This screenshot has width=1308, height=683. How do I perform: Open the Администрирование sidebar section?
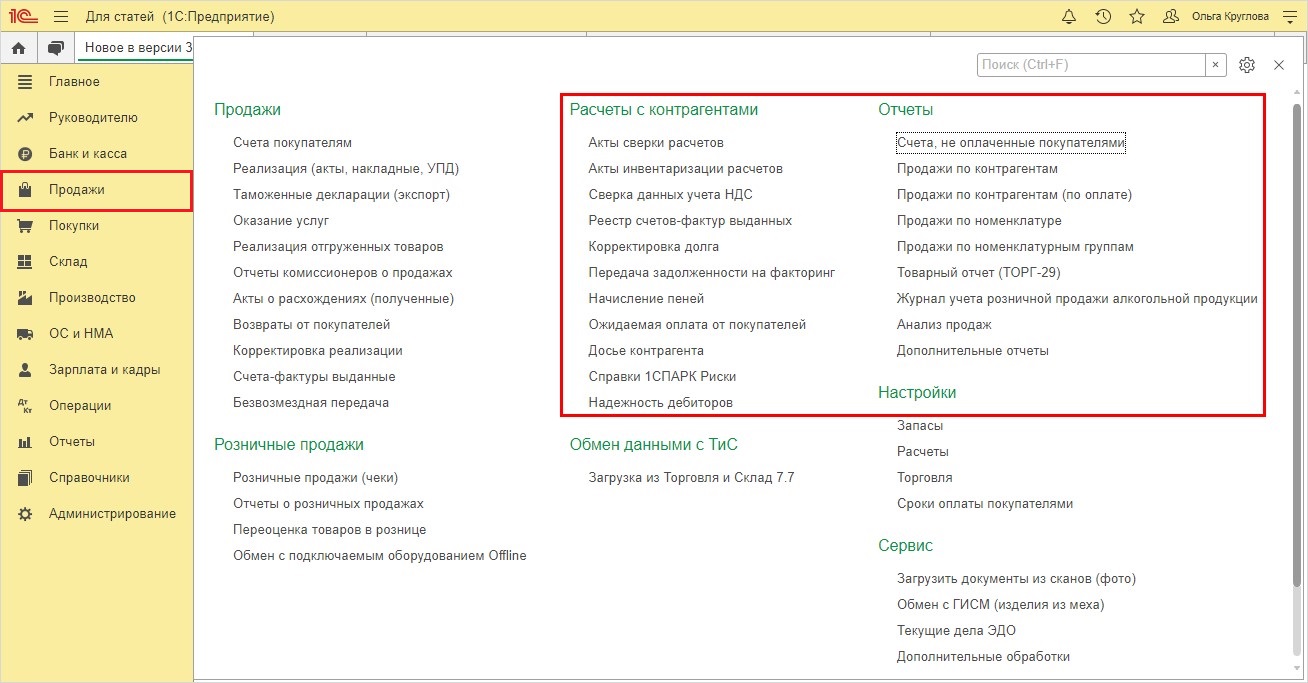pyautogui.click(x=97, y=514)
